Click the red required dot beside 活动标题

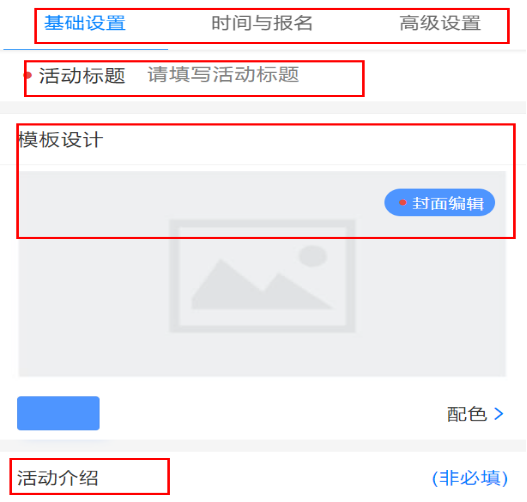click(28, 75)
